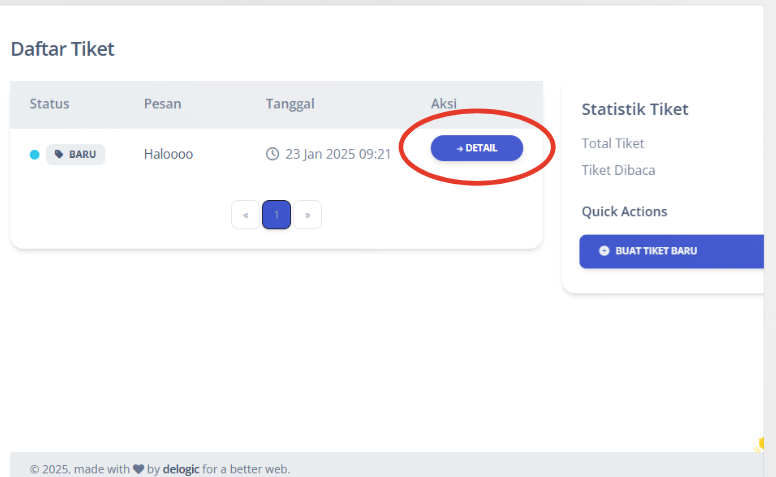Click the clock icon beside ticket date
776x477 pixels.
pyautogui.click(x=272, y=154)
